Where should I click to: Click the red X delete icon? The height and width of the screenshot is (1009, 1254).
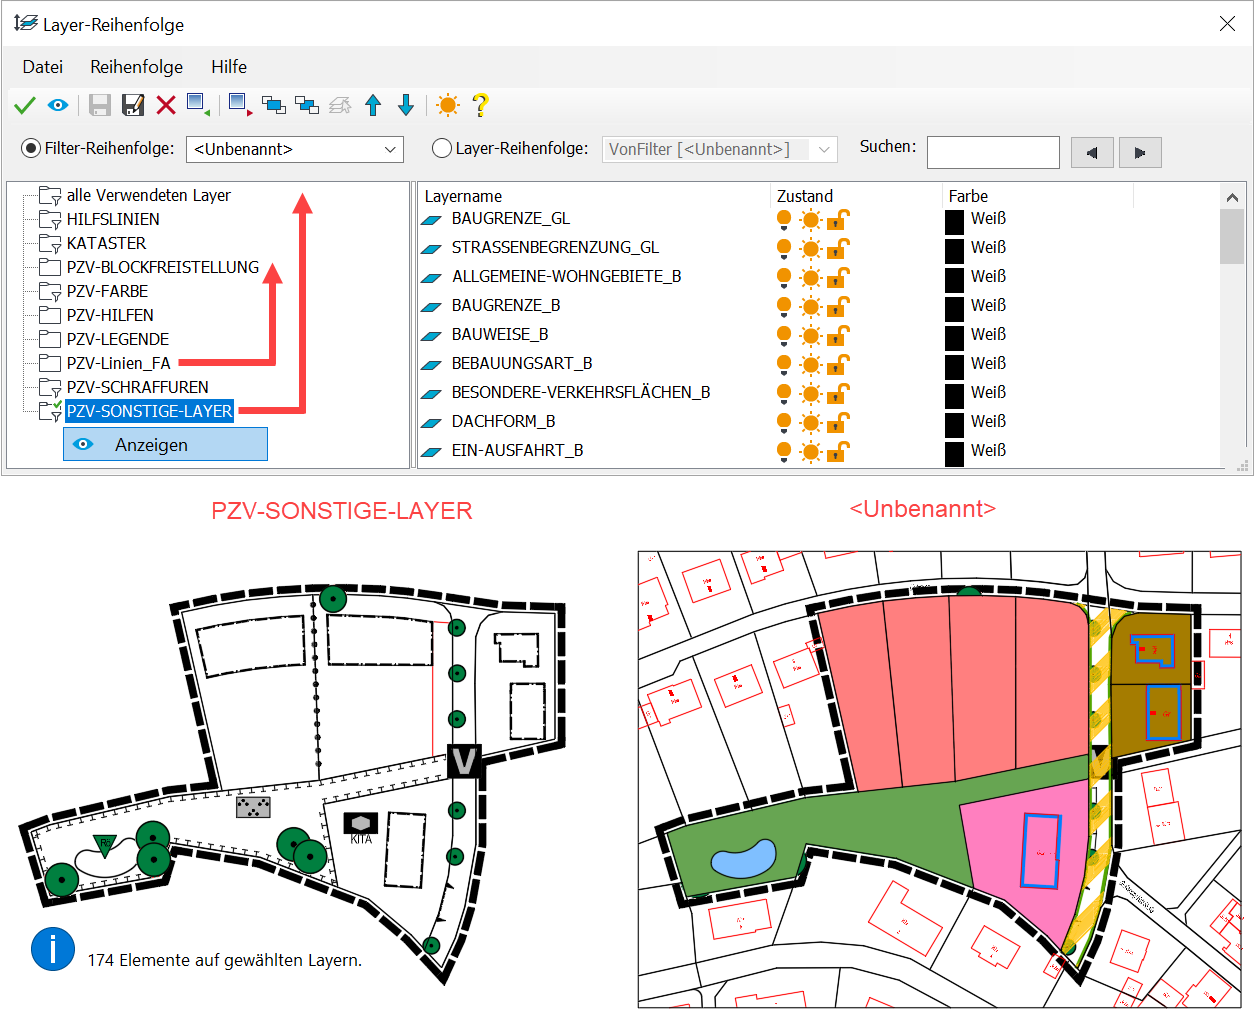pos(166,105)
